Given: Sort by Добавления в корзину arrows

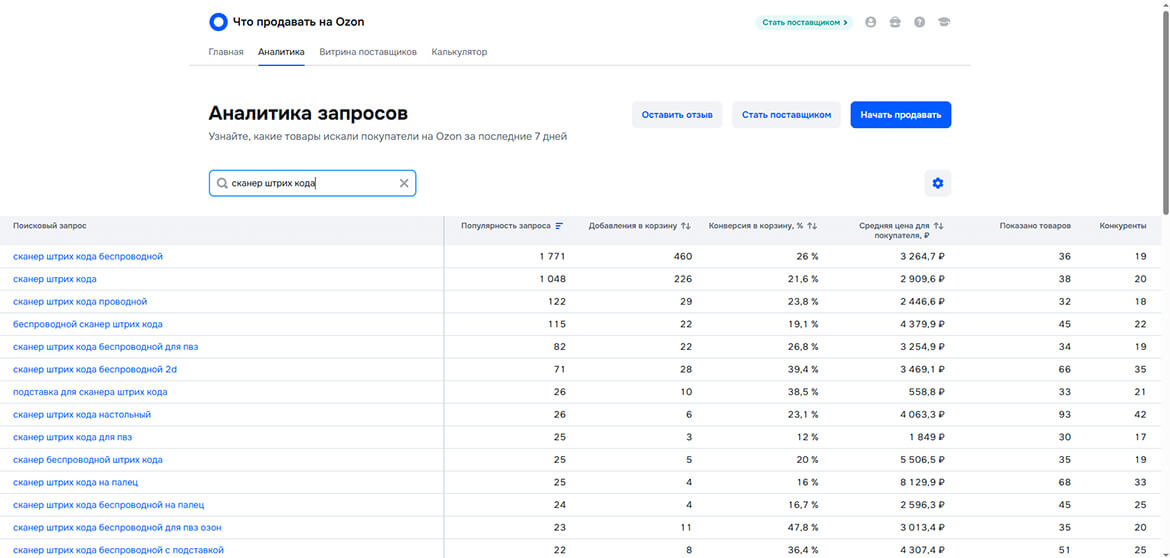Looking at the screenshot, I should [x=686, y=225].
